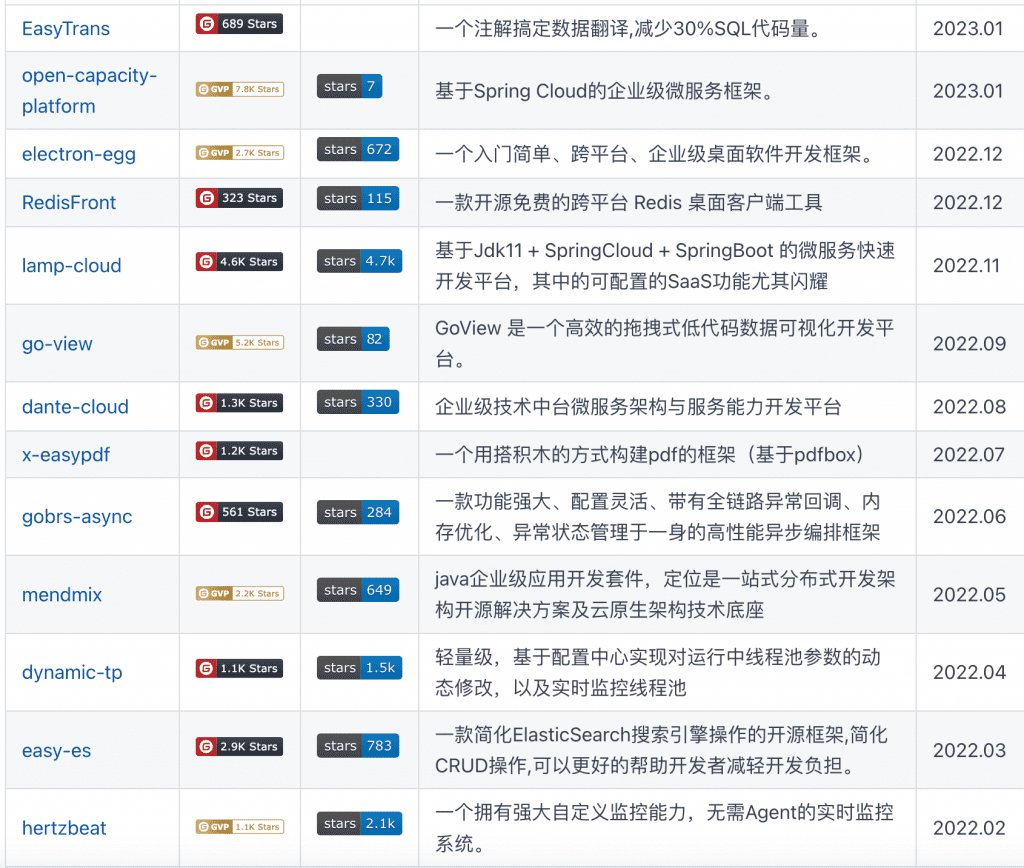Click the GitHub stars 330 badge
Image resolution: width=1024 pixels, height=868 pixels.
358,402
